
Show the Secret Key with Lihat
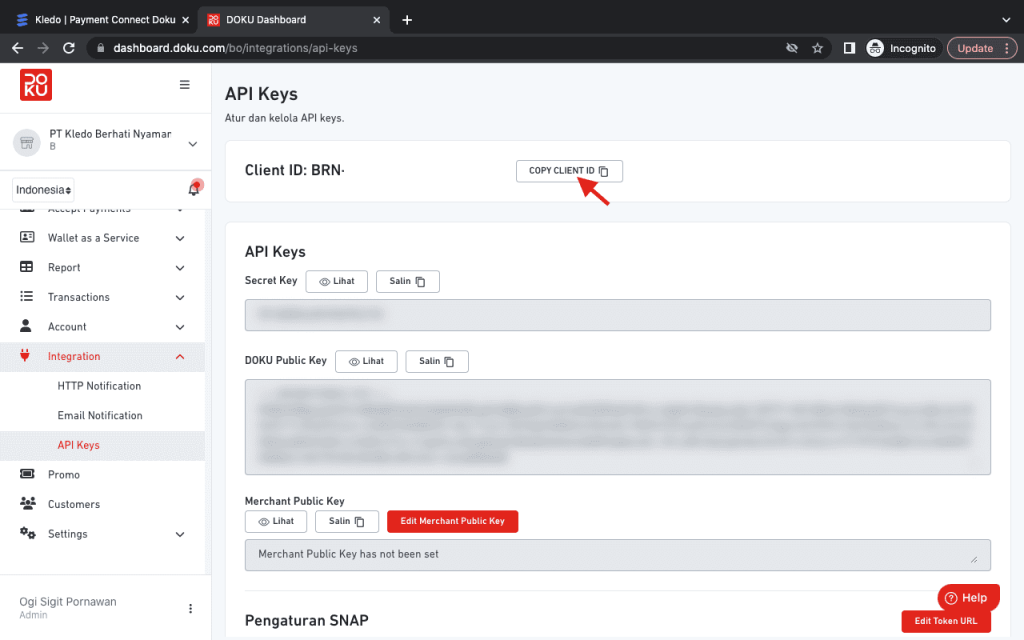tap(336, 281)
